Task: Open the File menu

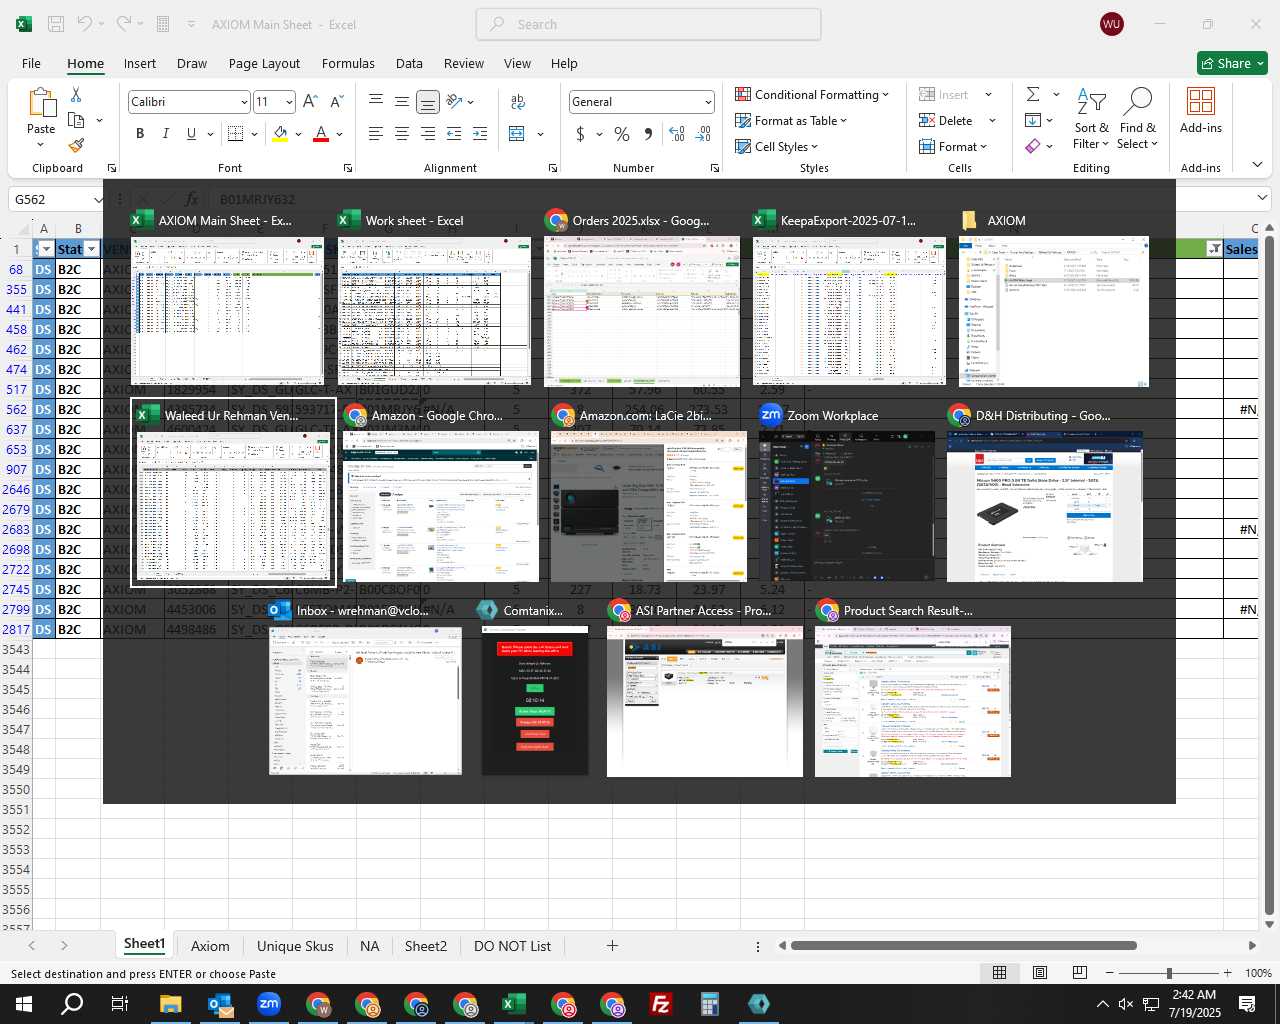Action: coord(31,63)
